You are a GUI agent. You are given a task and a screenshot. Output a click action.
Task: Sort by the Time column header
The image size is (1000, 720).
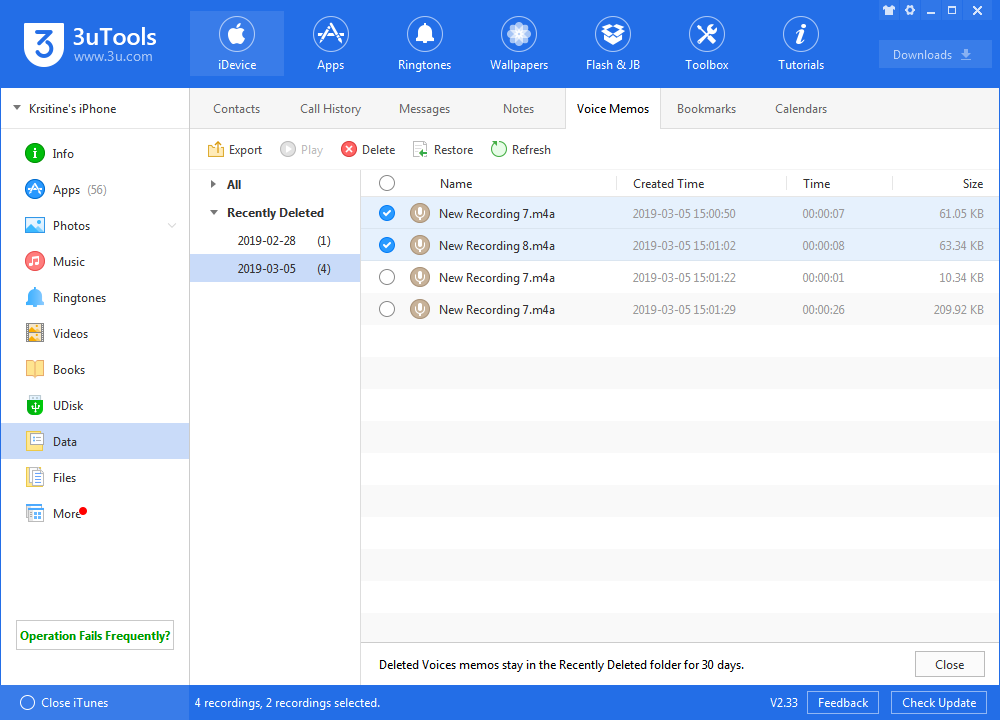click(816, 184)
